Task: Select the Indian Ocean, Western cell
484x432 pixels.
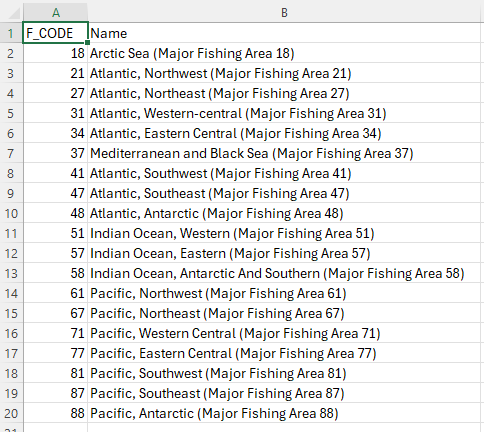Action: click(x=284, y=233)
